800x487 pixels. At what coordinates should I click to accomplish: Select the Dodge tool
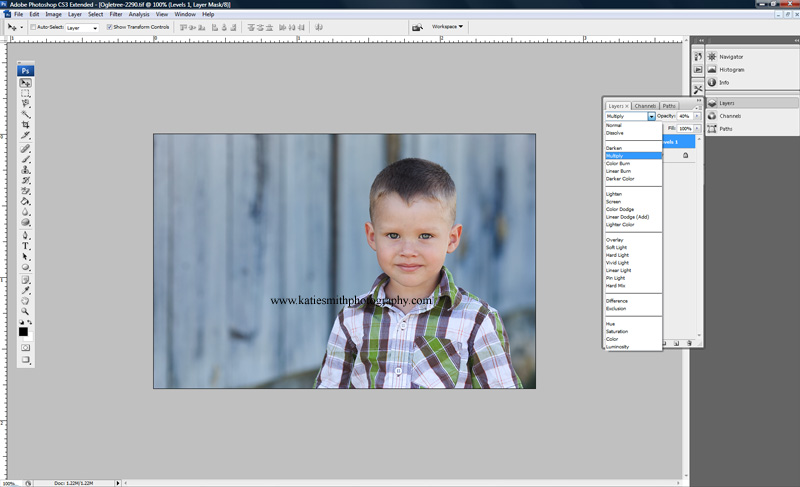tap(25, 222)
